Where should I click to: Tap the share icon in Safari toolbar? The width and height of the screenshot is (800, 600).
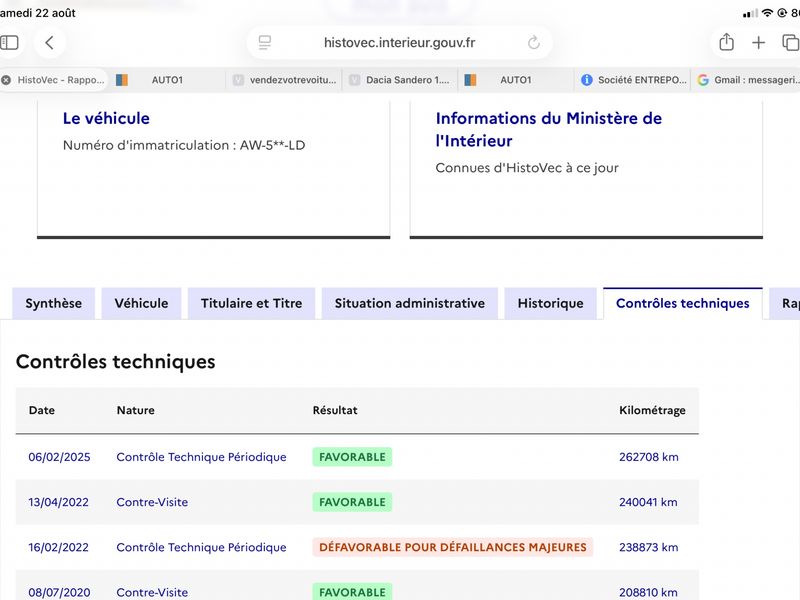[727, 42]
